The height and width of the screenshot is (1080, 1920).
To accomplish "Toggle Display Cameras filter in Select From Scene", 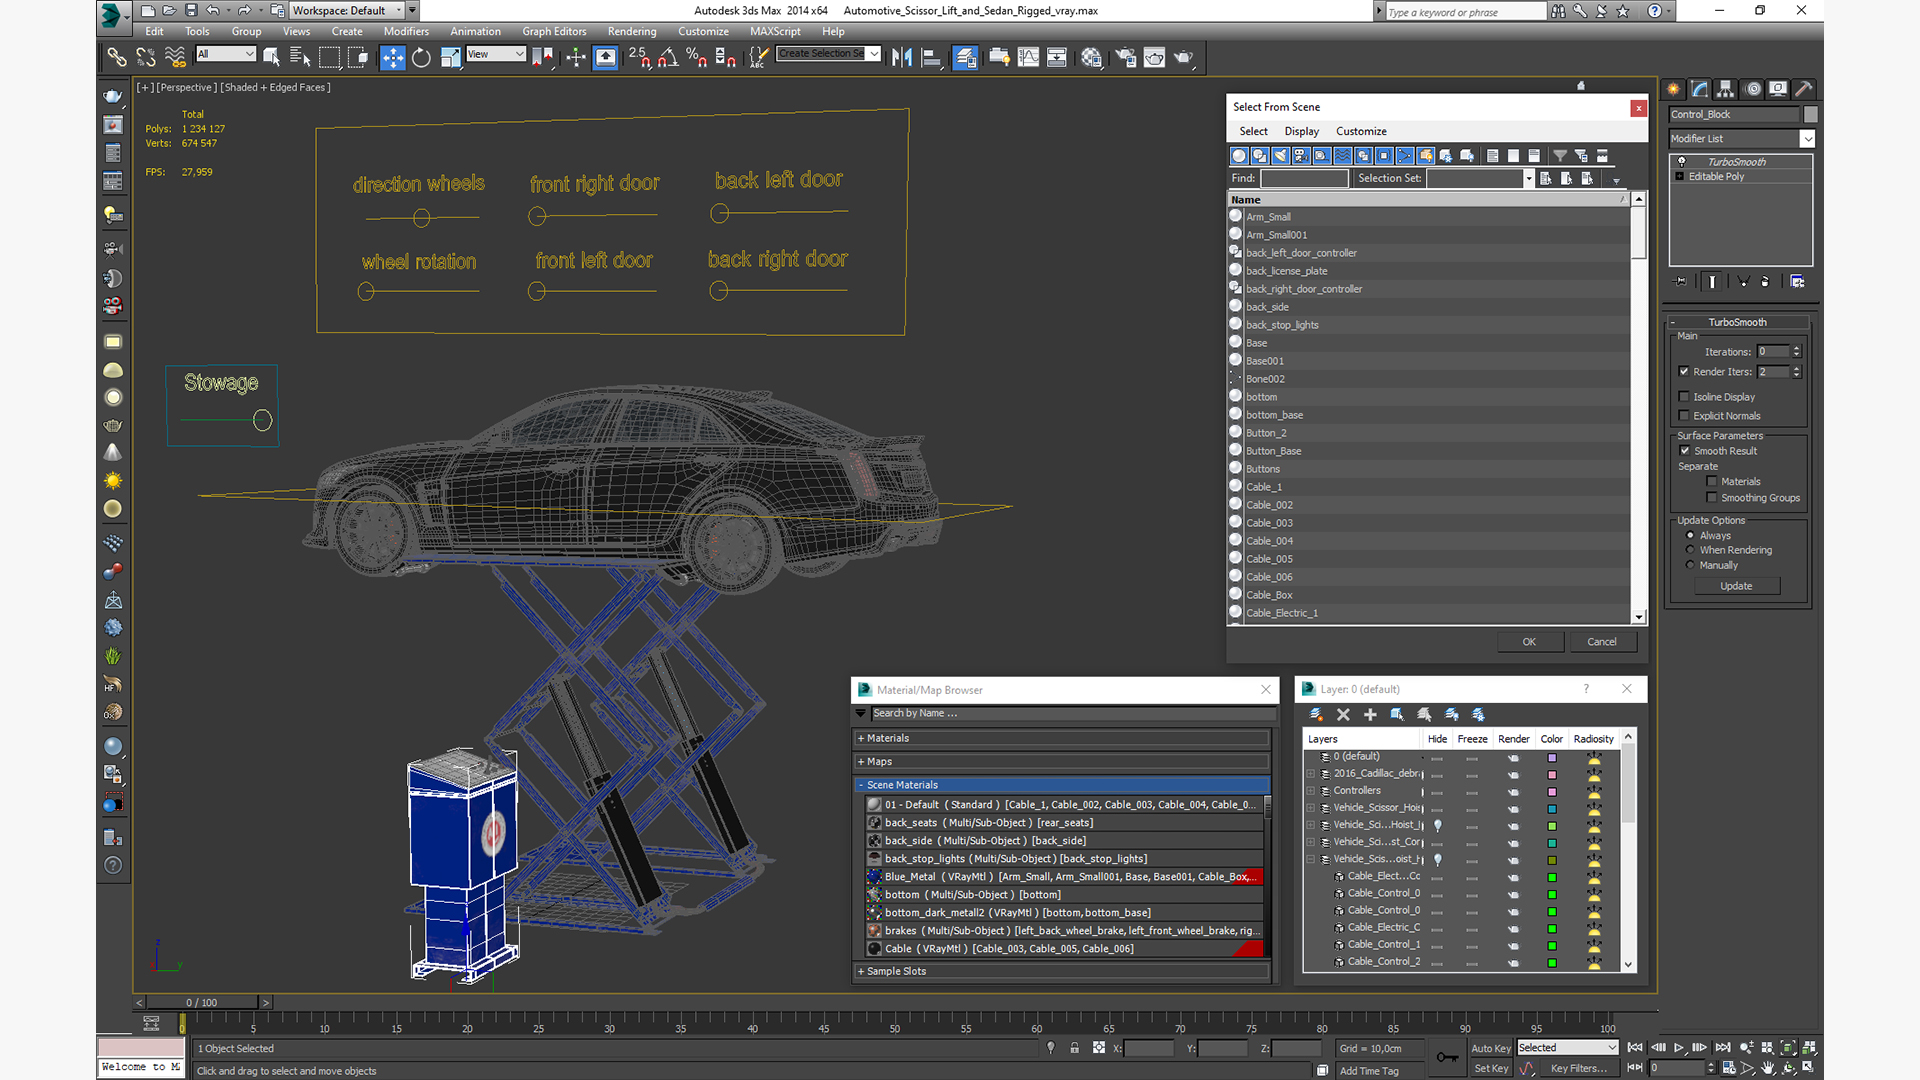I will tap(1301, 156).
